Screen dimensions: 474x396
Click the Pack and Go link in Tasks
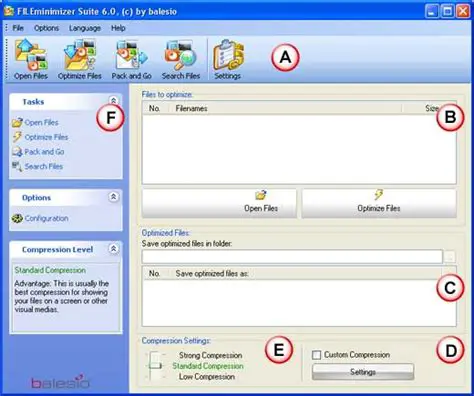point(44,152)
